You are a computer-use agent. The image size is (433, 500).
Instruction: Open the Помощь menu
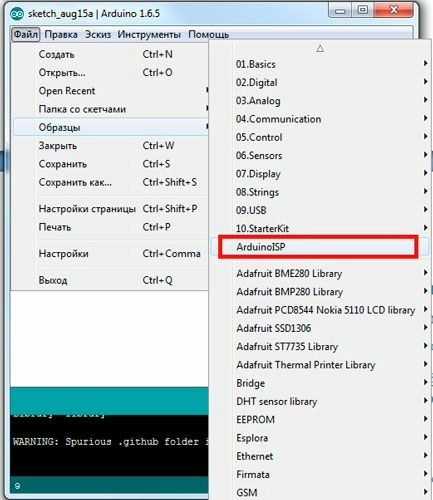click(209, 35)
